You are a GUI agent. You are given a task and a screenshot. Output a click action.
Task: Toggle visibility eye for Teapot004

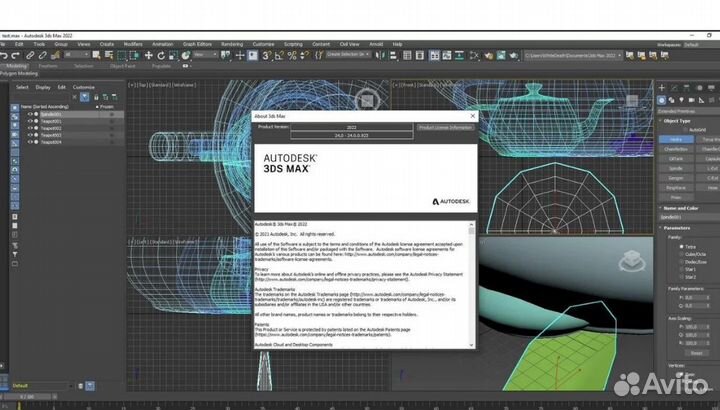coord(30,142)
